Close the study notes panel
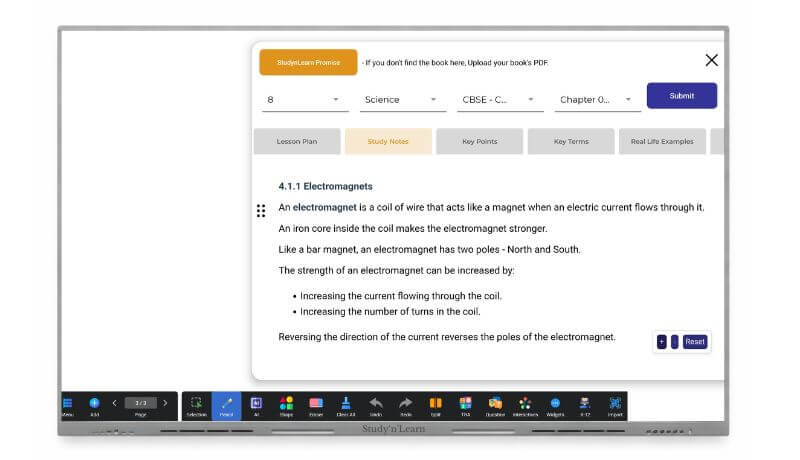The height and width of the screenshot is (460, 800). point(711,60)
